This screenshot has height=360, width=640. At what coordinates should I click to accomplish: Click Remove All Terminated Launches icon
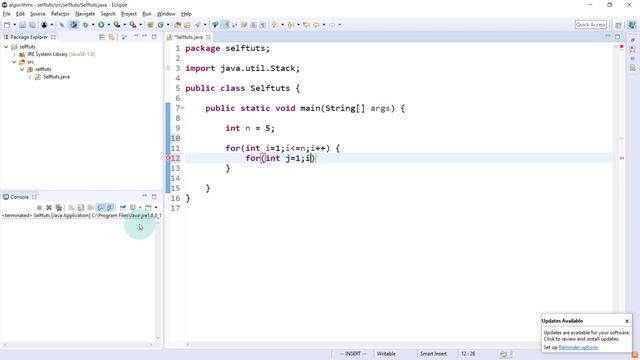tap(59, 208)
